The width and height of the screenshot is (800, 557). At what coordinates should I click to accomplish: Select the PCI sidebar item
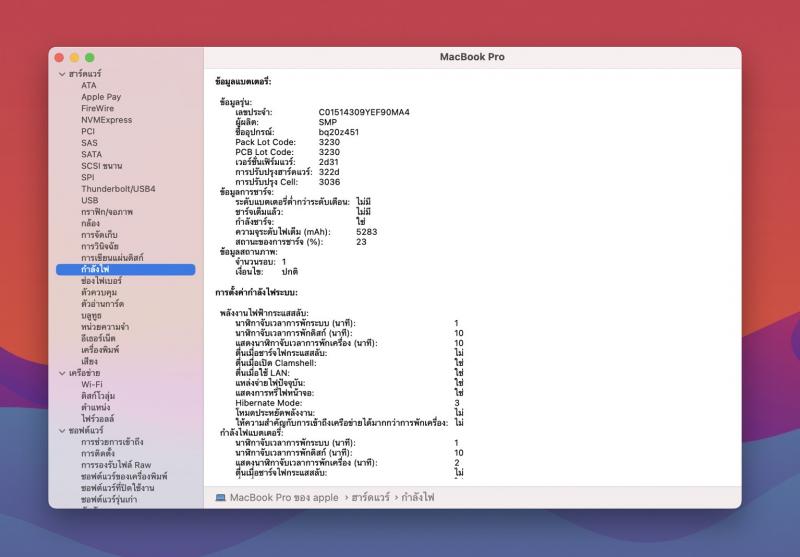pyautogui.click(x=88, y=131)
